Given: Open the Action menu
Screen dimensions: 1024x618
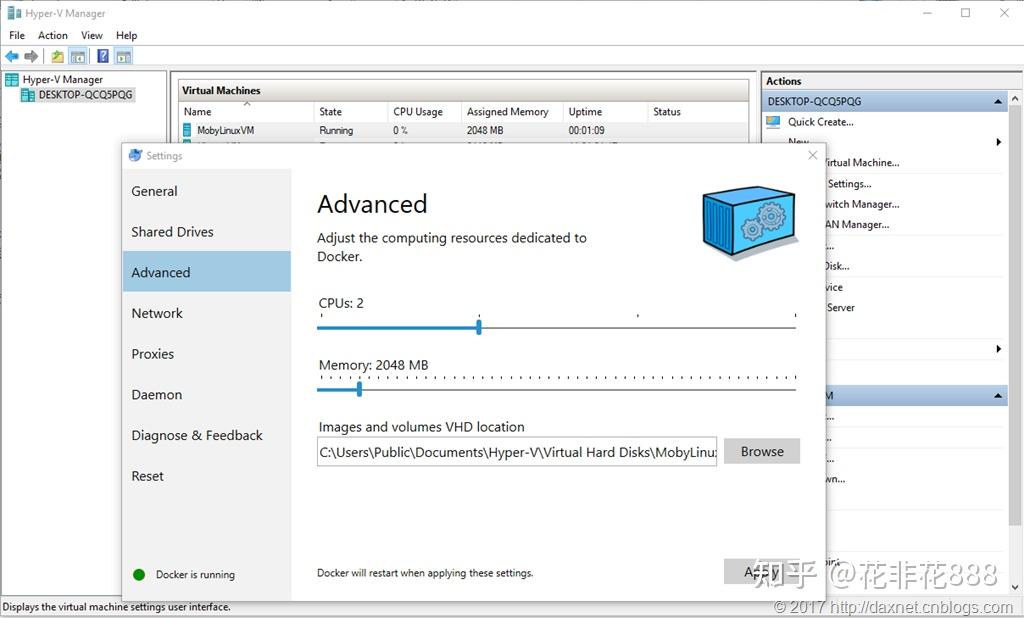Looking at the screenshot, I should coord(52,35).
